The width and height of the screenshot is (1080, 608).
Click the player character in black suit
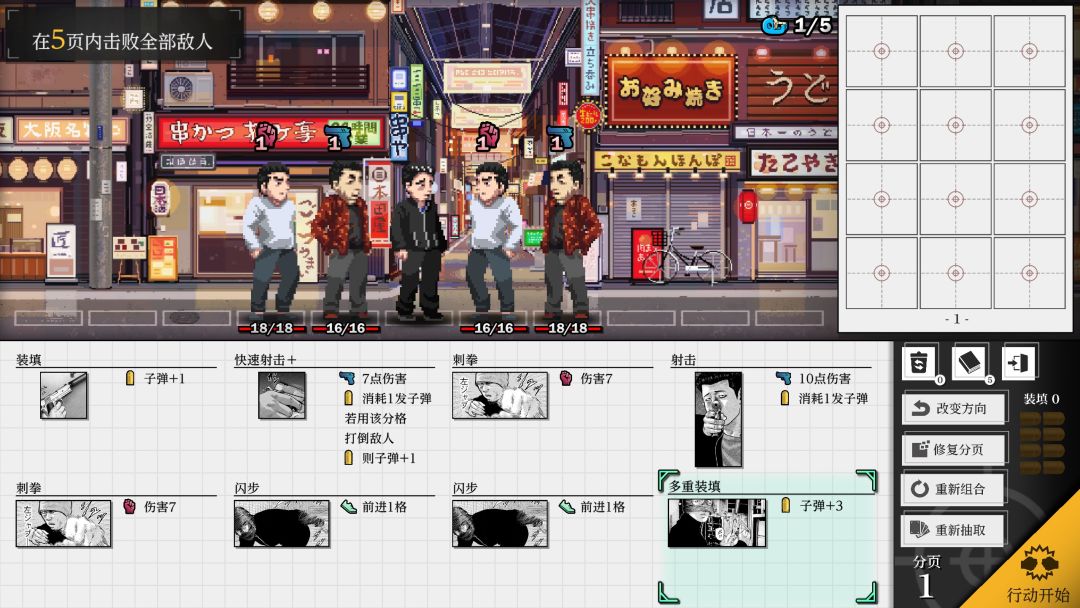(419, 242)
